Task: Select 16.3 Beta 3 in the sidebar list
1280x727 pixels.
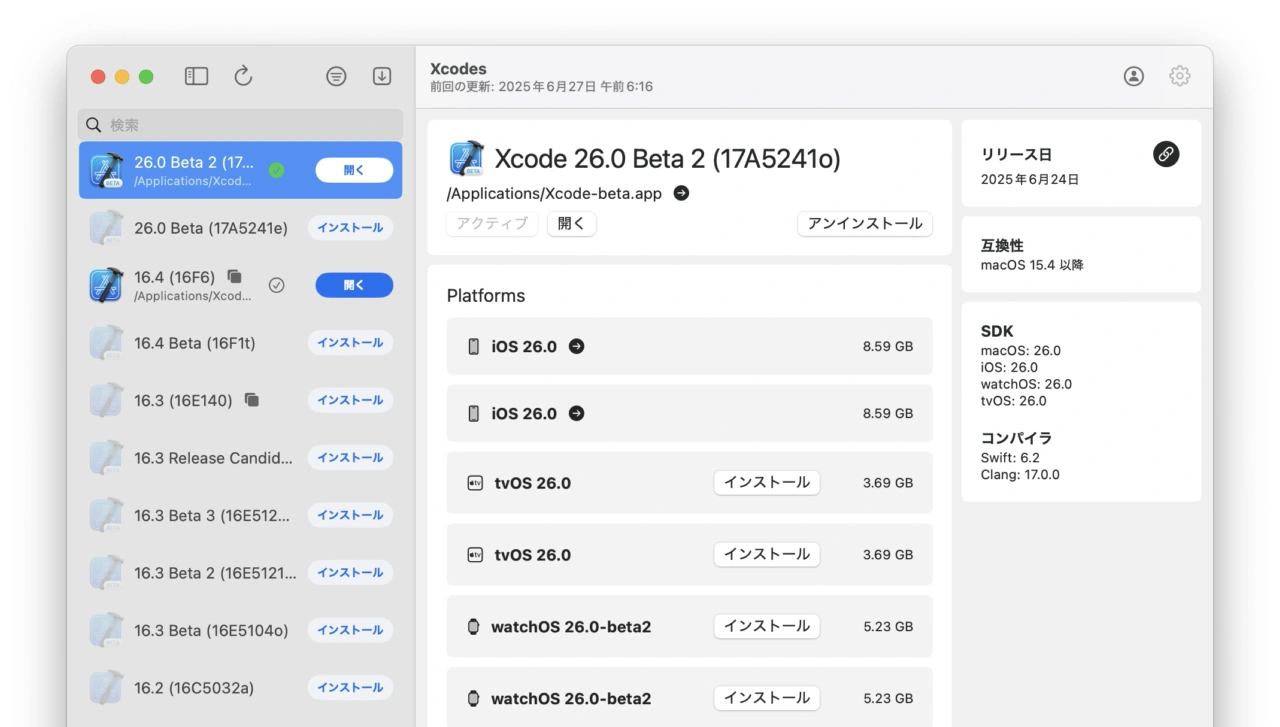Action: [x=215, y=515]
